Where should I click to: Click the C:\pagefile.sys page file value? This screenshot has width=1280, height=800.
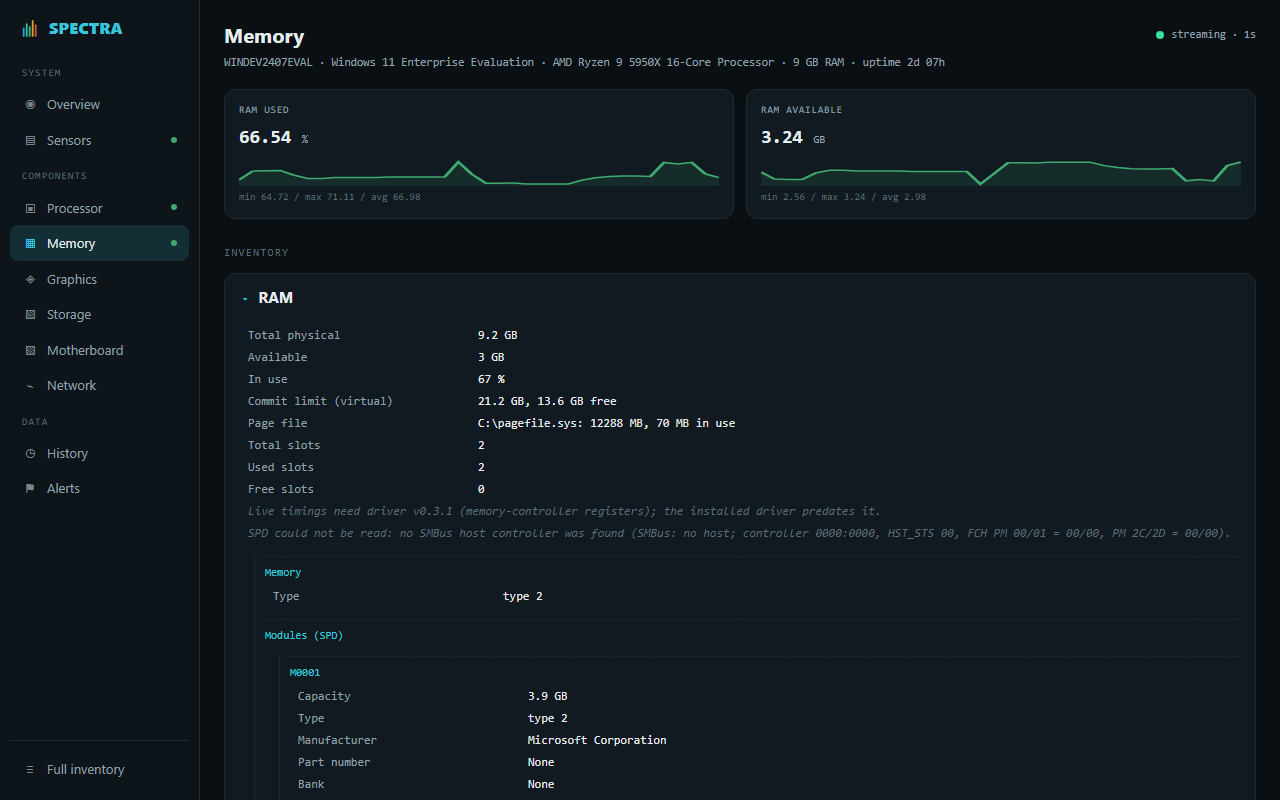click(606, 423)
